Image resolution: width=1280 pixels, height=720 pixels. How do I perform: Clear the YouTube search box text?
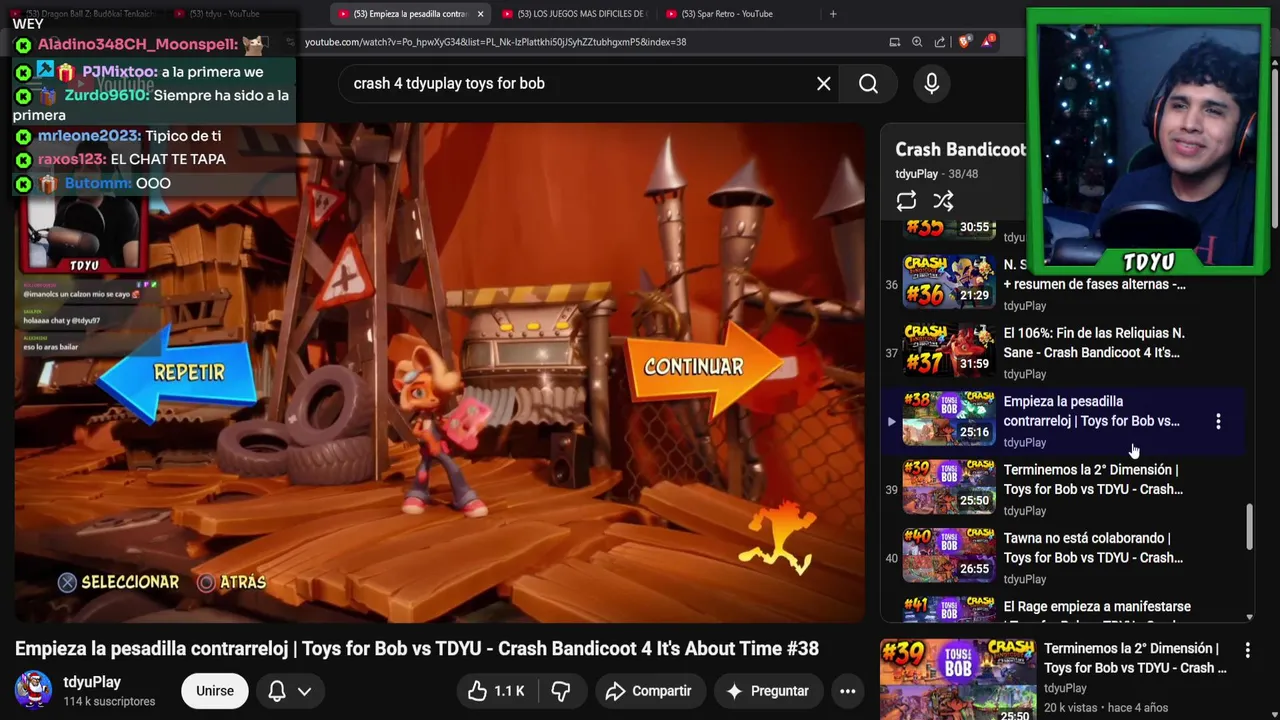pos(823,84)
